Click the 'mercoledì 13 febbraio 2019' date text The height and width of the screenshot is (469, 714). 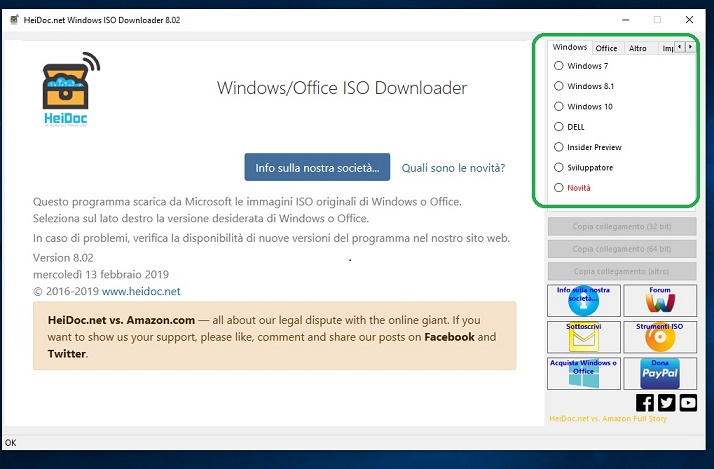pyautogui.click(x=101, y=275)
